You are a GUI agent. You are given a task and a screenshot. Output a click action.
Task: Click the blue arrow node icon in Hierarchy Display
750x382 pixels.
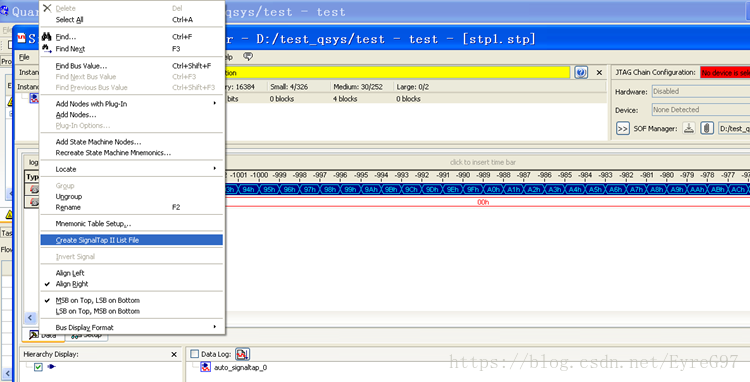(x=52, y=367)
